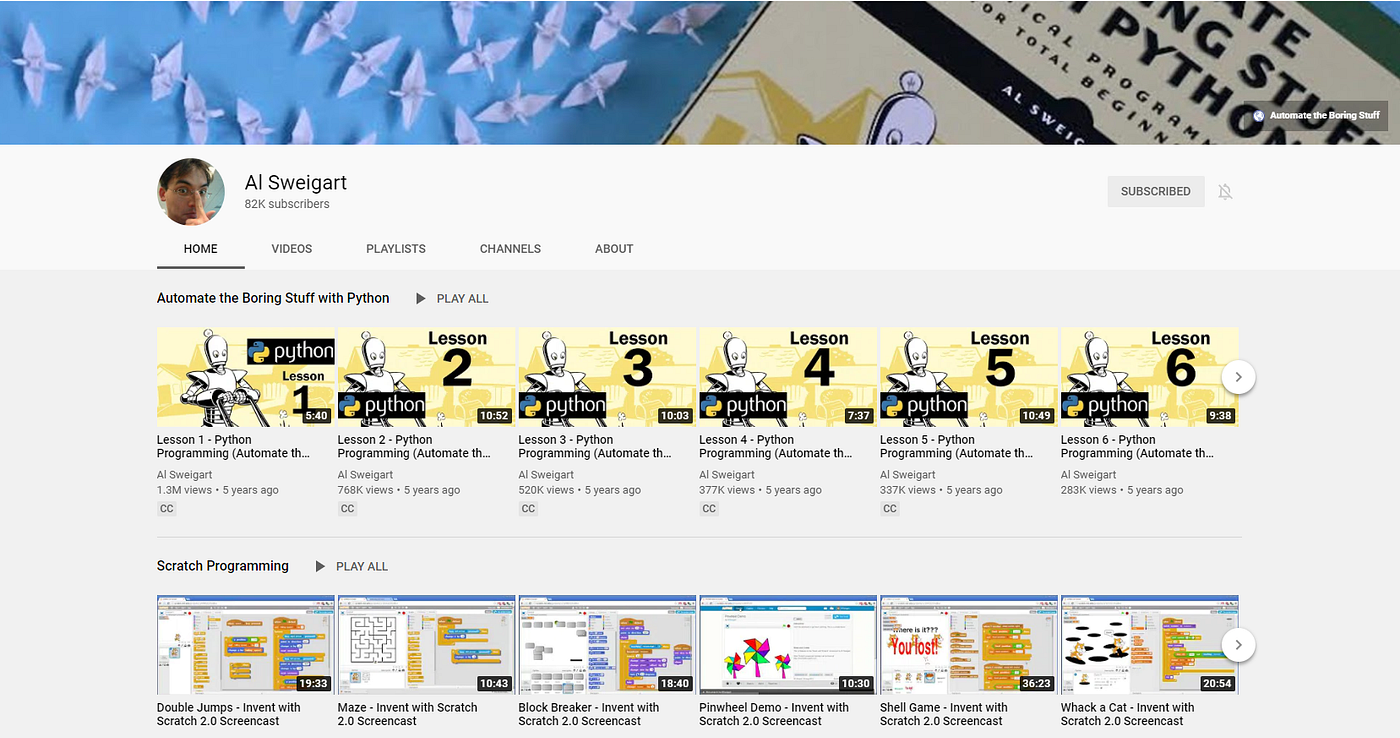Switch to the PLAYLISTS tab
The height and width of the screenshot is (738, 1400).
point(395,248)
